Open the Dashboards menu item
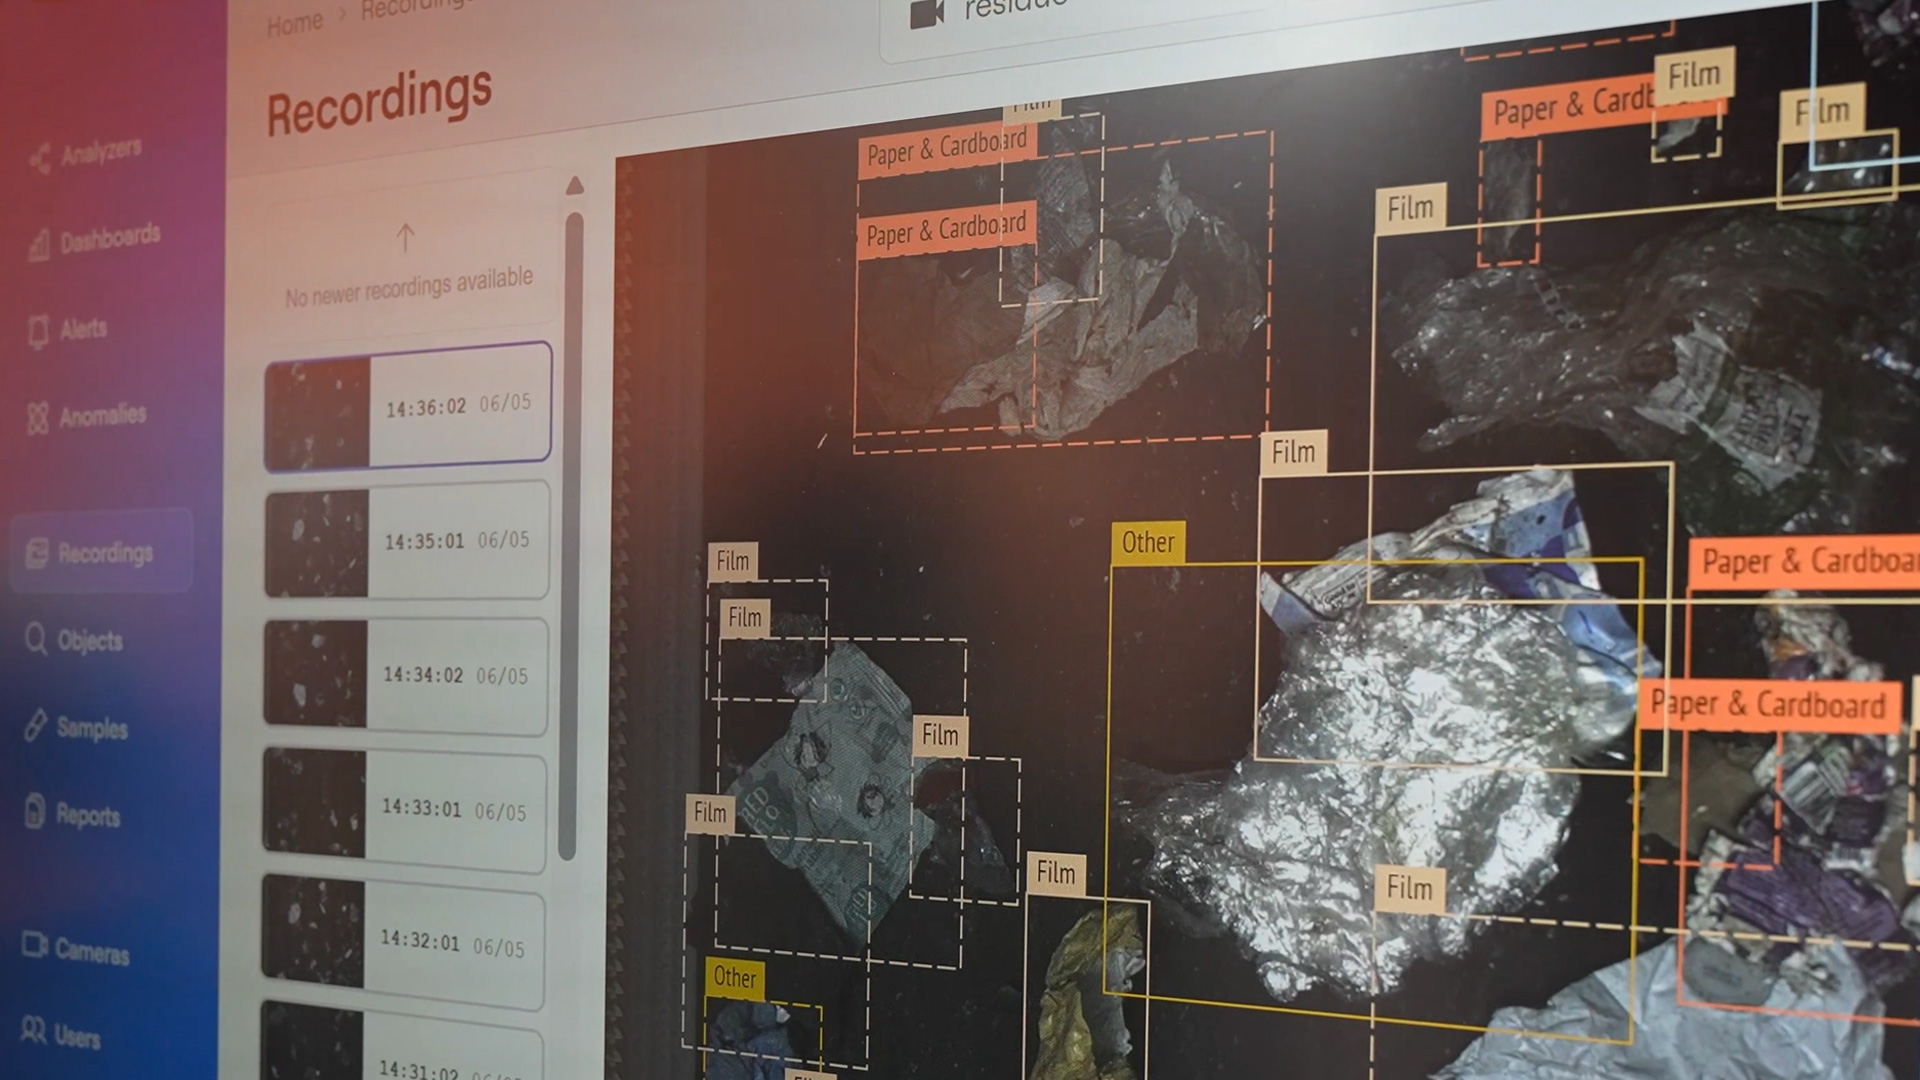1920x1080 pixels. tap(110, 239)
